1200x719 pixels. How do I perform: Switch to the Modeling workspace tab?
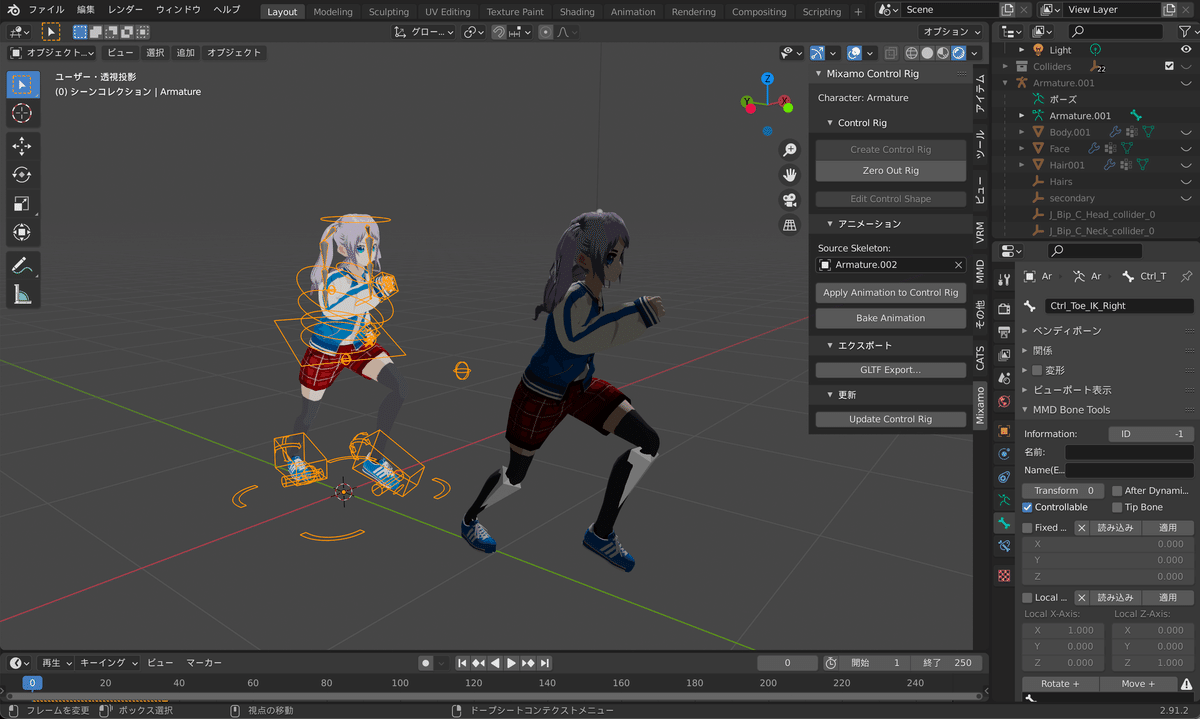(333, 12)
